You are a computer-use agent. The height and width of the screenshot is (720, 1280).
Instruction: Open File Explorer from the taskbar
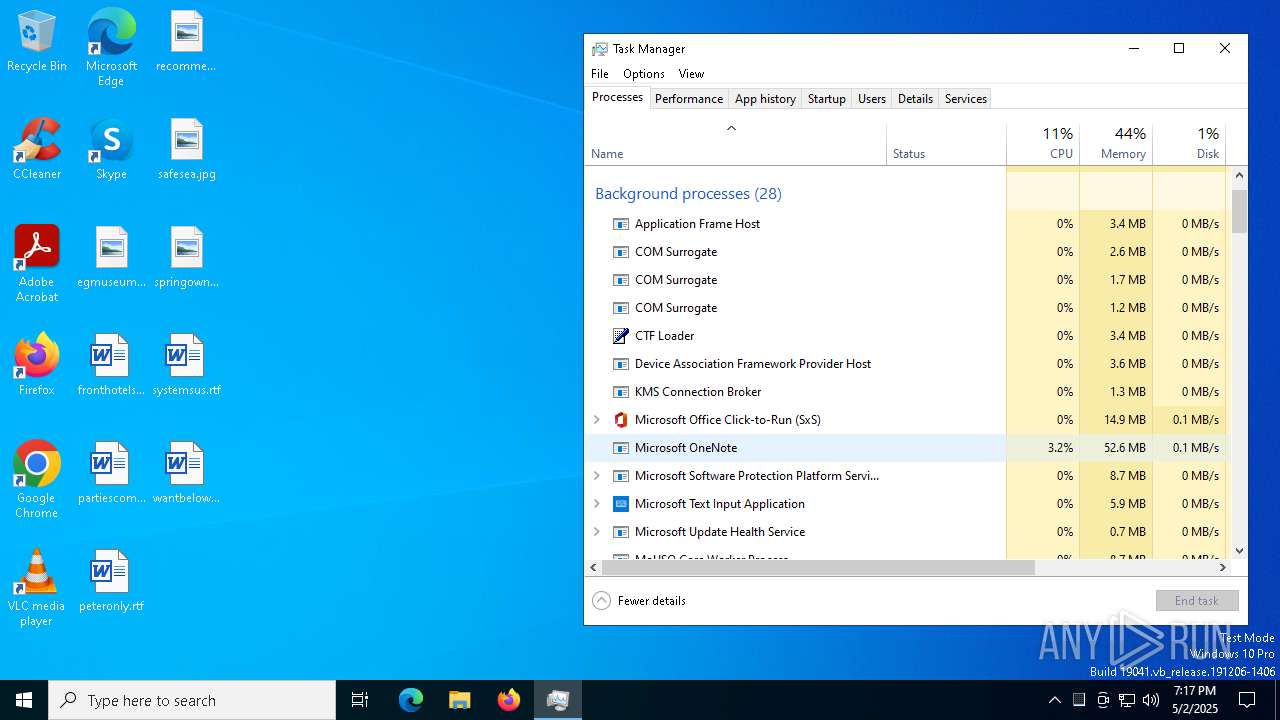460,700
